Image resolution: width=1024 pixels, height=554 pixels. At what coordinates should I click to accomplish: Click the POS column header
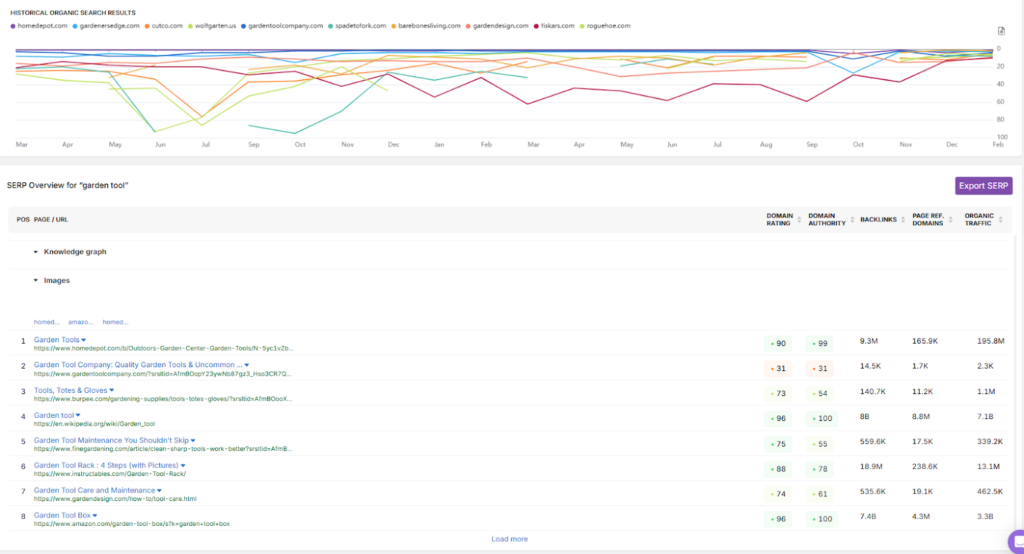[23, 220]
